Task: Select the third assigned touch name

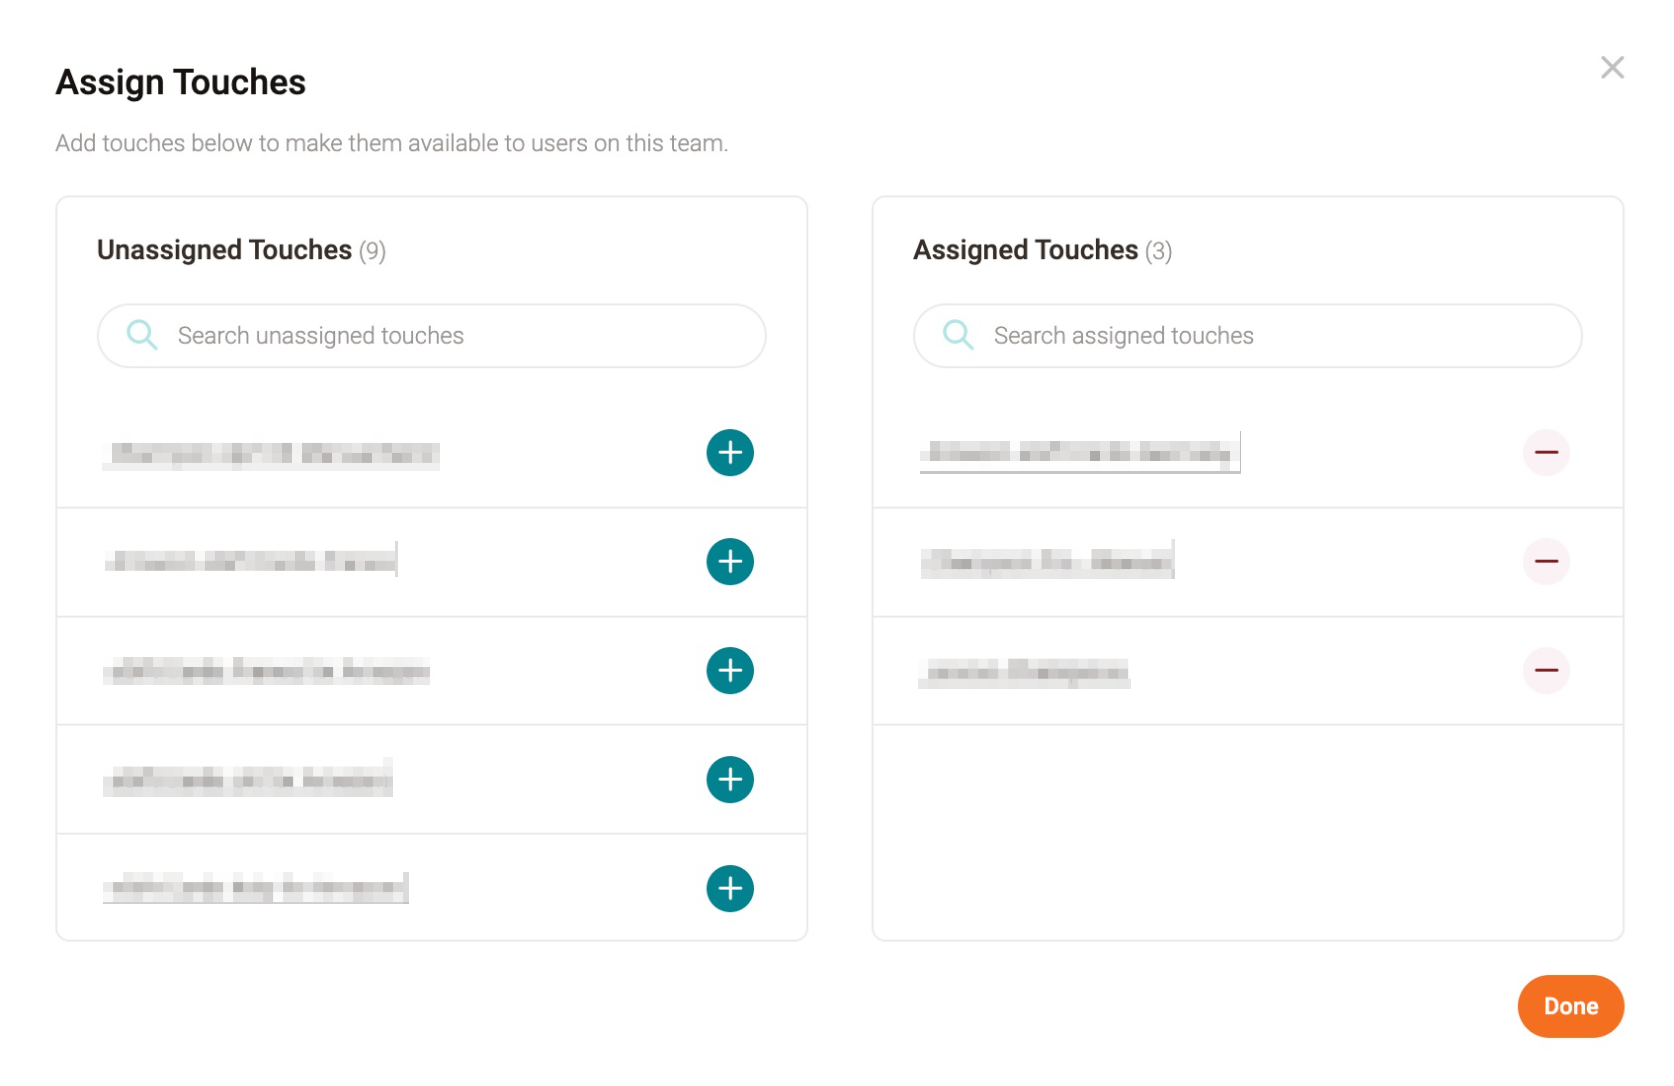Action: pyautogui.click(x=1025, y=671)
